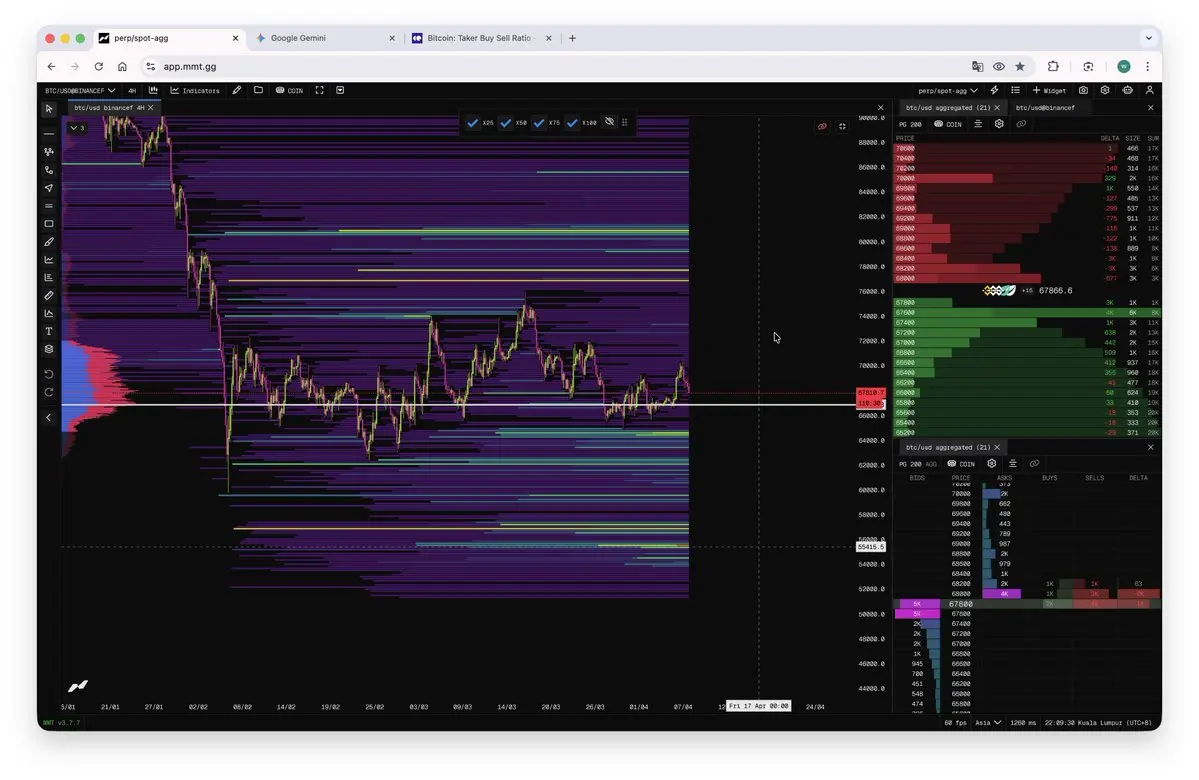This screenshot has height=780, width=1199.
Task: Select the btc/usd aggregated (21) upper tab
Action: pyautogui.click(x=948, y=108)
